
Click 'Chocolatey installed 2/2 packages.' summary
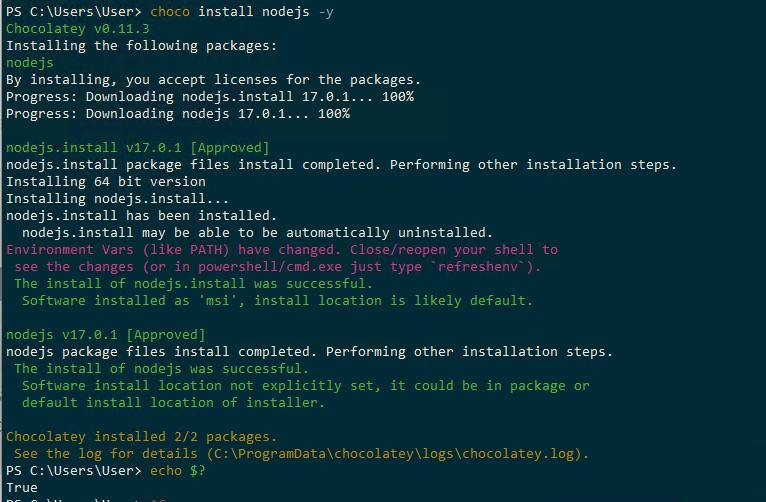coord(141,436)
